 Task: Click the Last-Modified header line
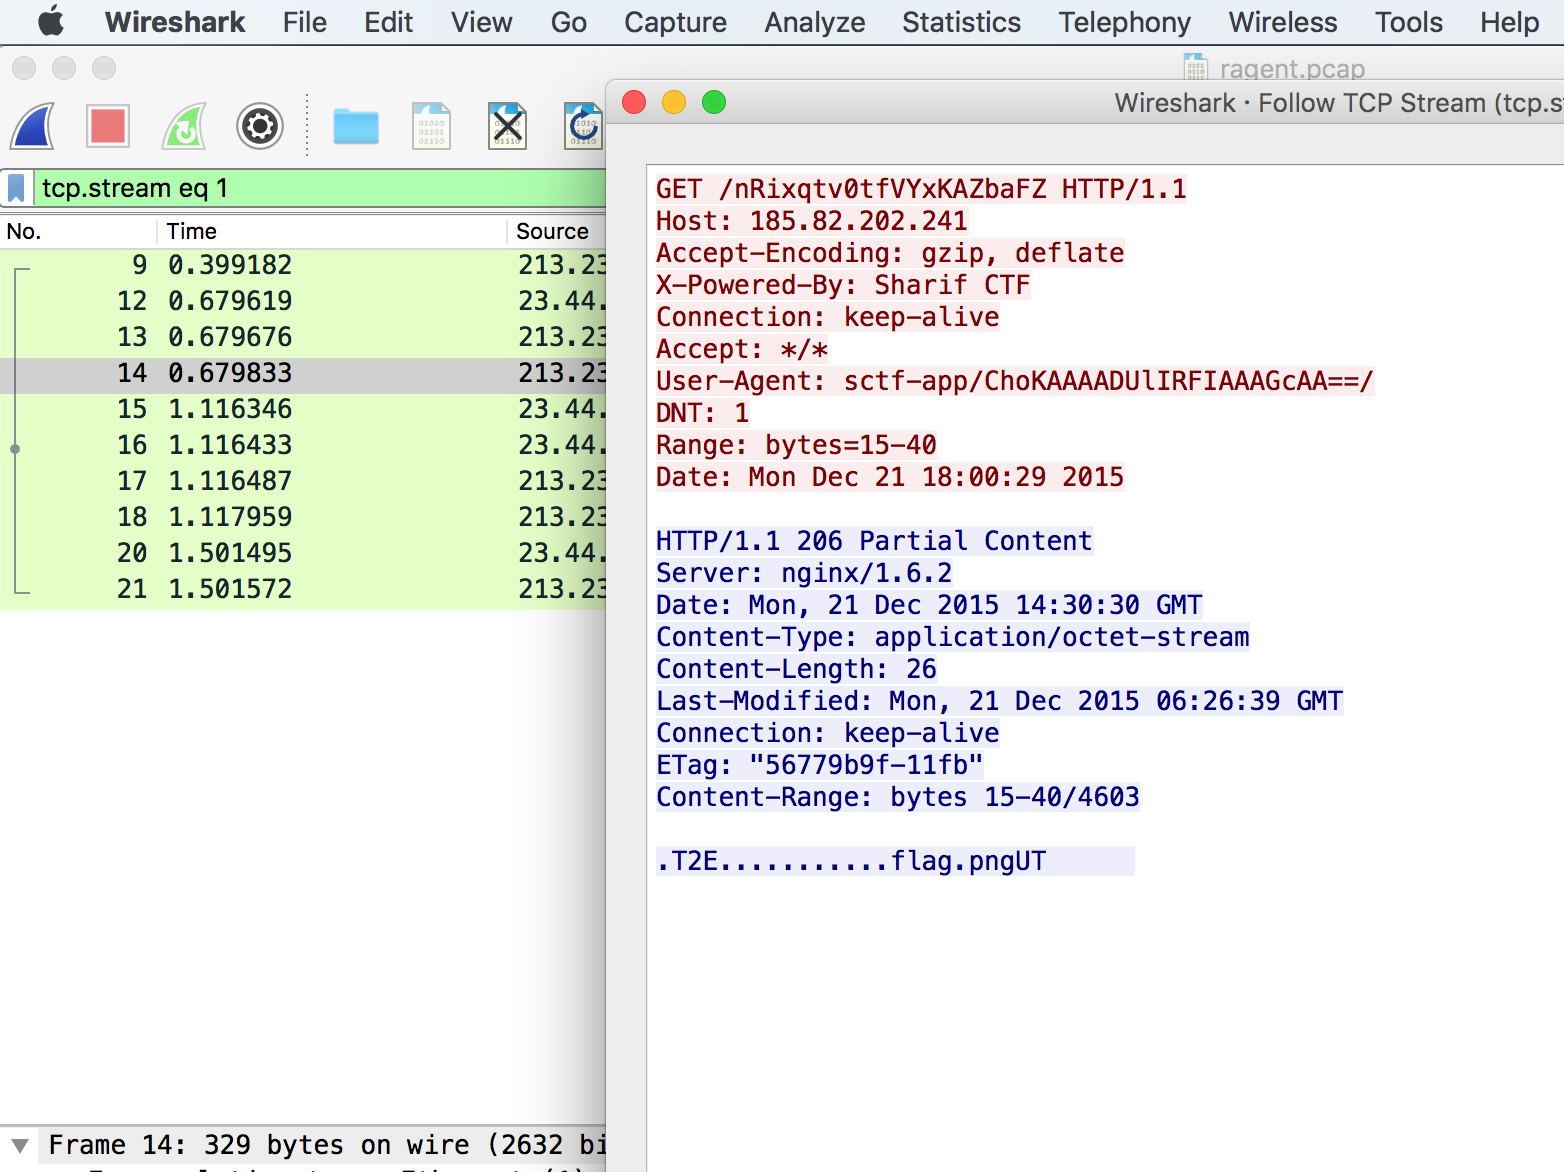[1000, 701]
